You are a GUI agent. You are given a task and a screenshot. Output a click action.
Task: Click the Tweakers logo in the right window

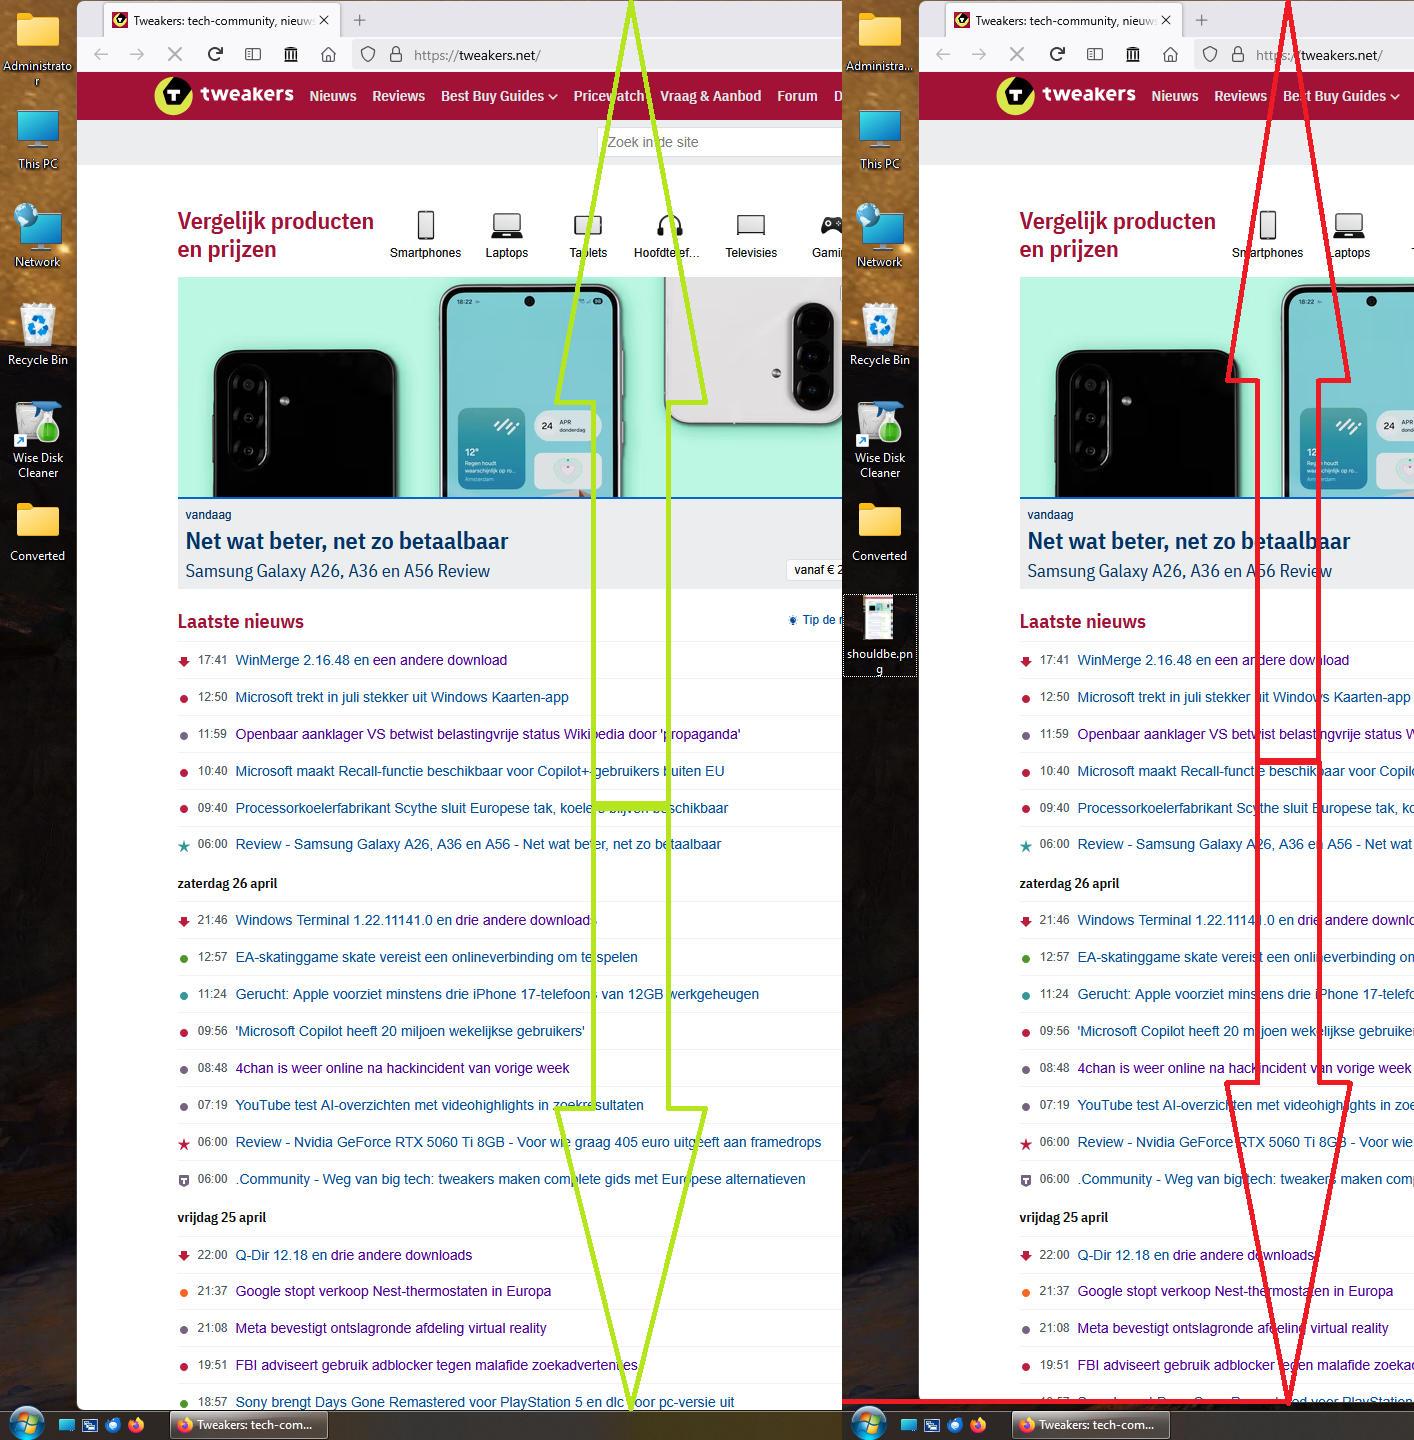click(x=1066, y=95)
